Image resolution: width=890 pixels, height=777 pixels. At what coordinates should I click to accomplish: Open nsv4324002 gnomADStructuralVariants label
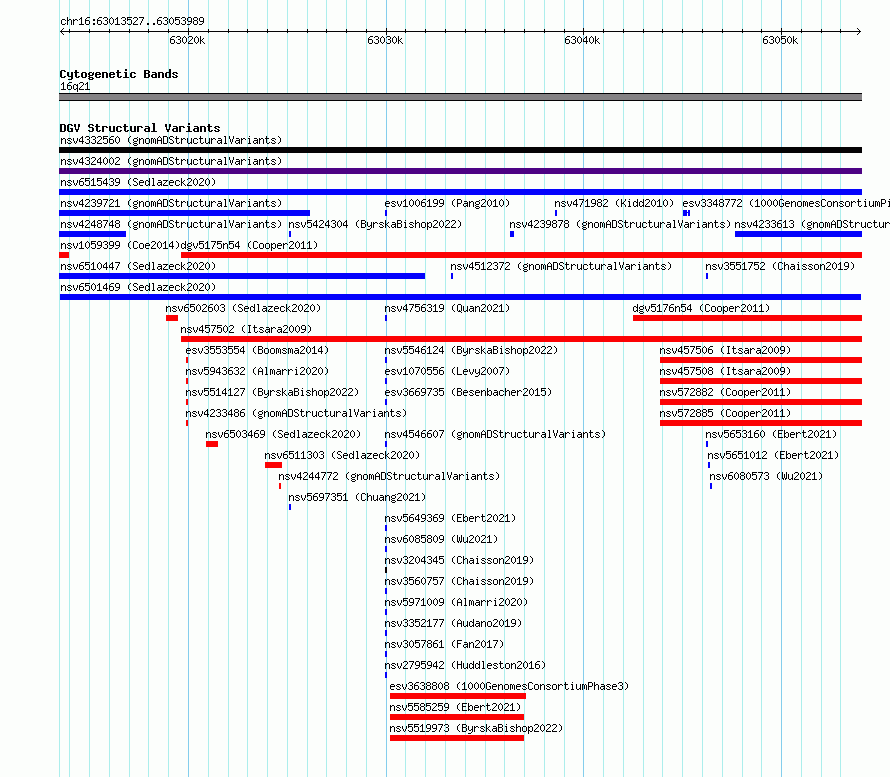tap(171, 161)
